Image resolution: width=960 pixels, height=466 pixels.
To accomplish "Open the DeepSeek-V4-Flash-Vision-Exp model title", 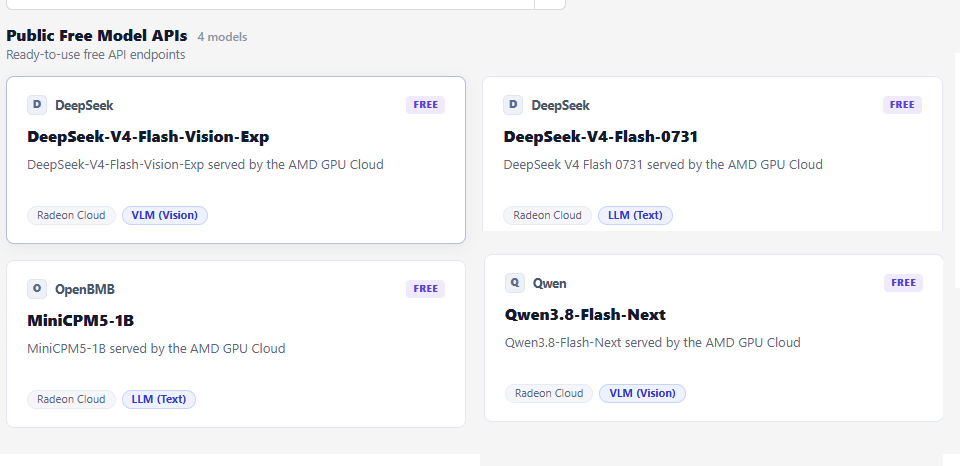I will coord(148,137).
